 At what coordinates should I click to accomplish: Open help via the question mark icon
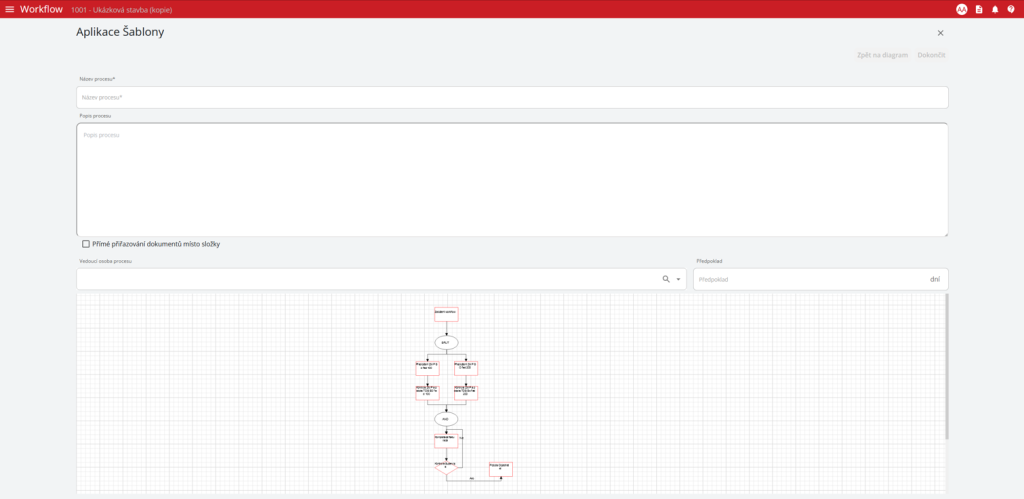[1011, 9]
